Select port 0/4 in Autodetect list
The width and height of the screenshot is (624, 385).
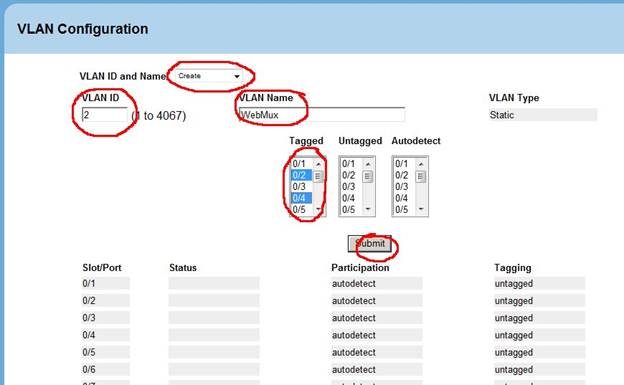coord(404,198)
